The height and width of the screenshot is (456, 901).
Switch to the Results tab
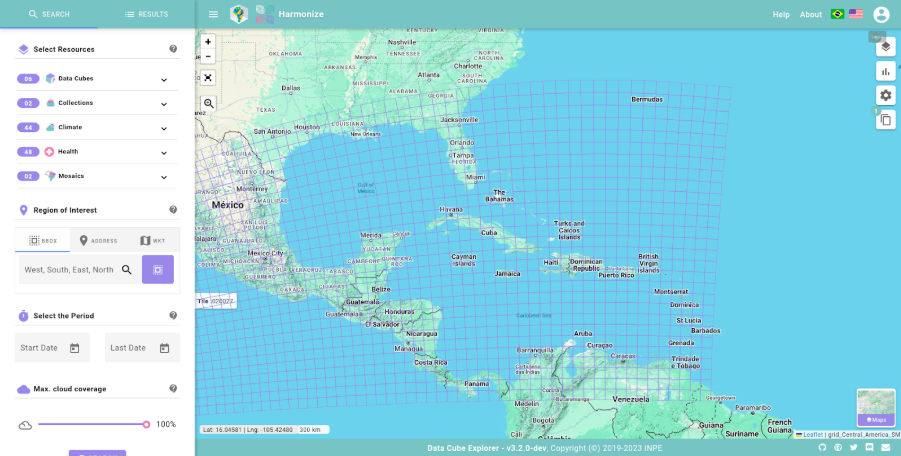(x=146, y=14)
